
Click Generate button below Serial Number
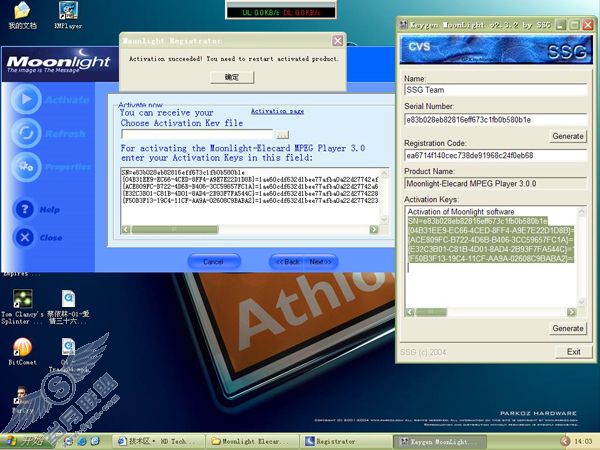point(568,136)
